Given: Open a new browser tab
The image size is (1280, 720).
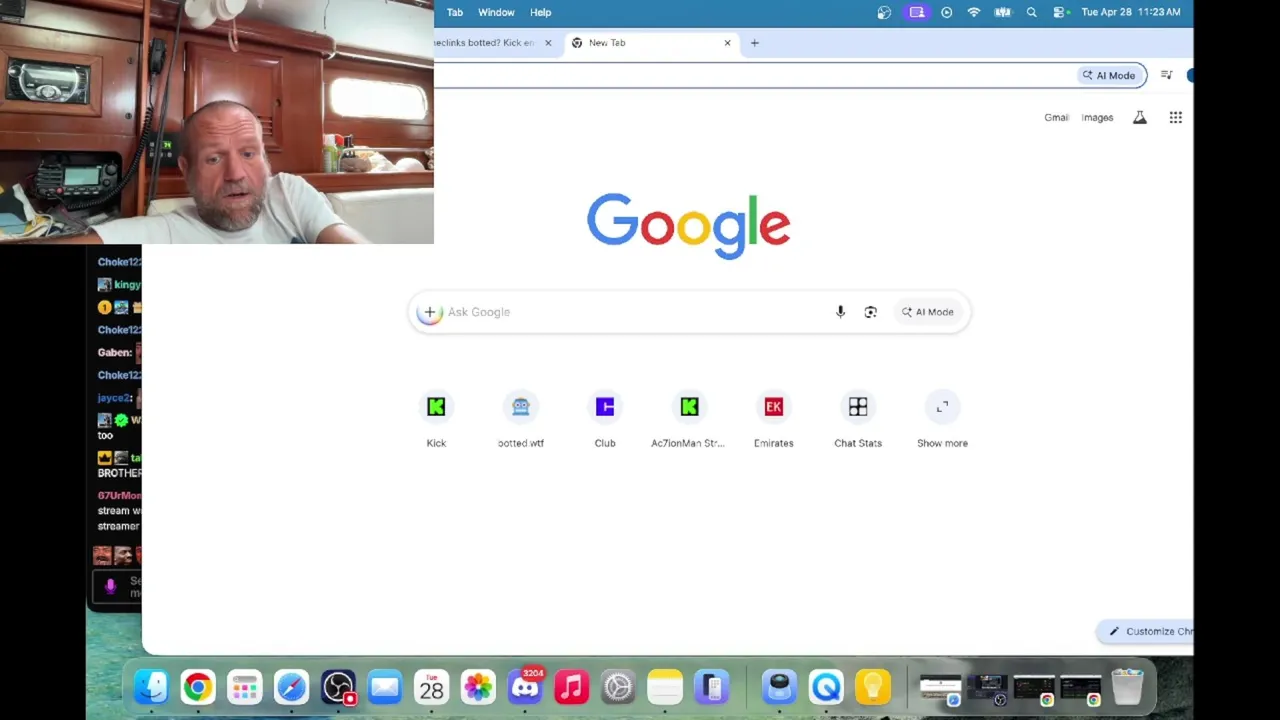Looking at the screenshot, I should pos(755,43).
